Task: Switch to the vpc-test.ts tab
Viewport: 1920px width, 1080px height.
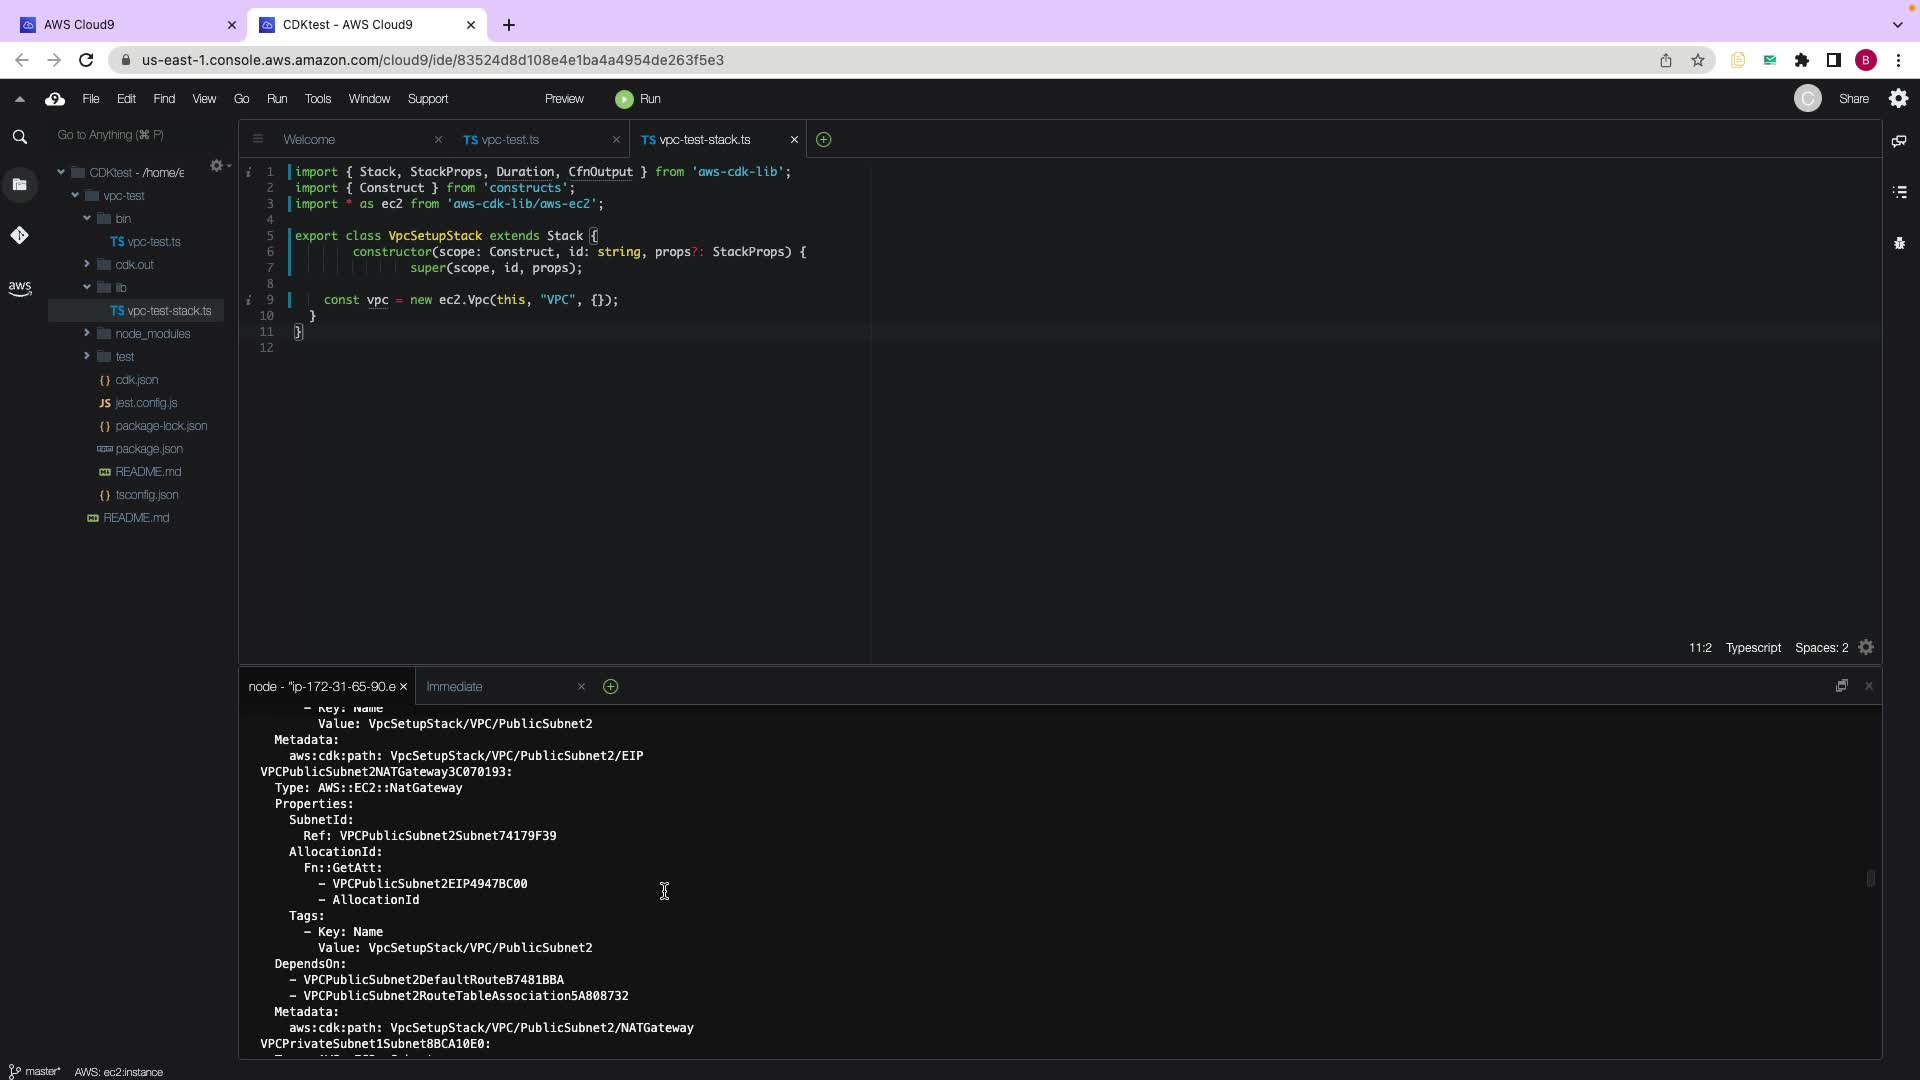Action: 509,140
